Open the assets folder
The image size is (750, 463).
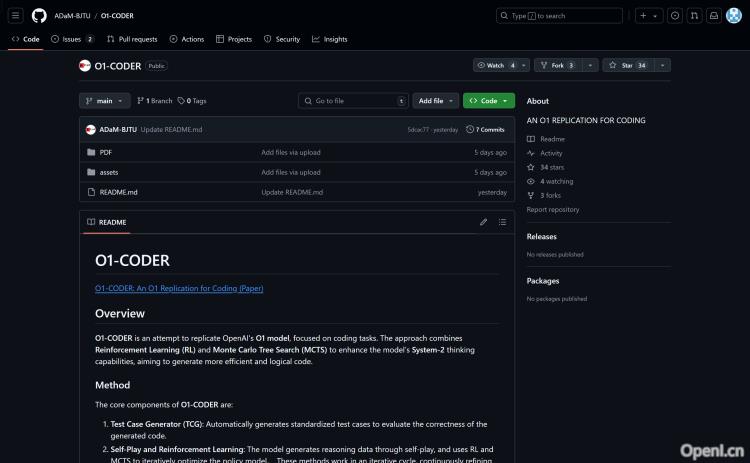coord(109,172)
